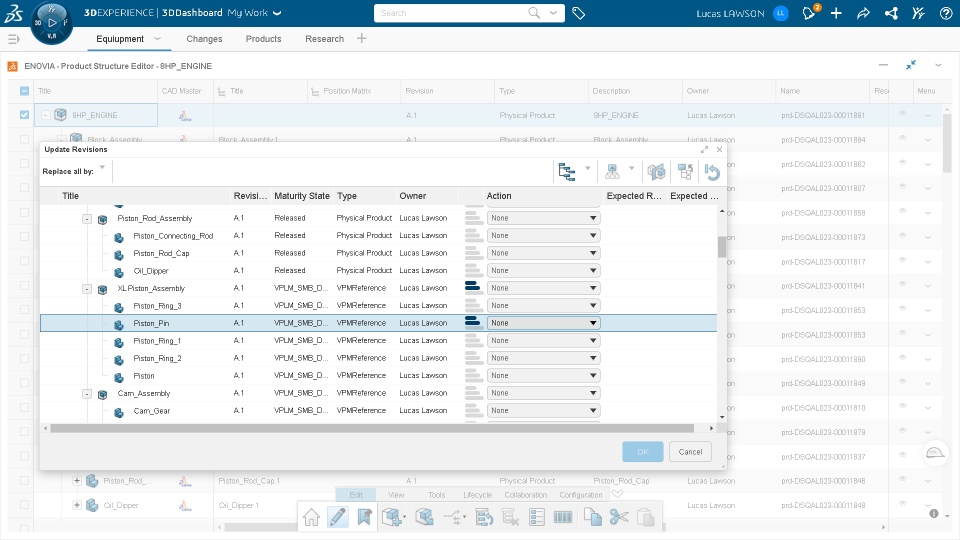Click the insert existing product icon
The width and height of the screenshot is (960, 540).
[424, 517]
